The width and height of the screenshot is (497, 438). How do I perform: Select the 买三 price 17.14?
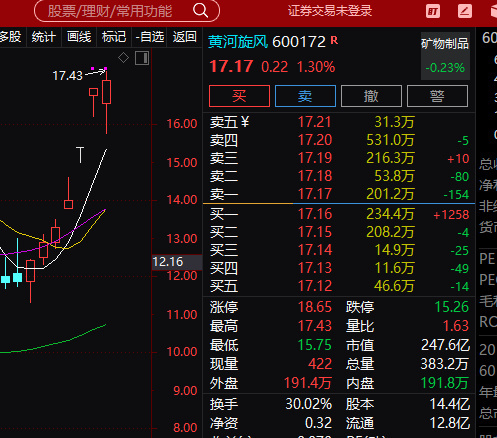point(315,250)
